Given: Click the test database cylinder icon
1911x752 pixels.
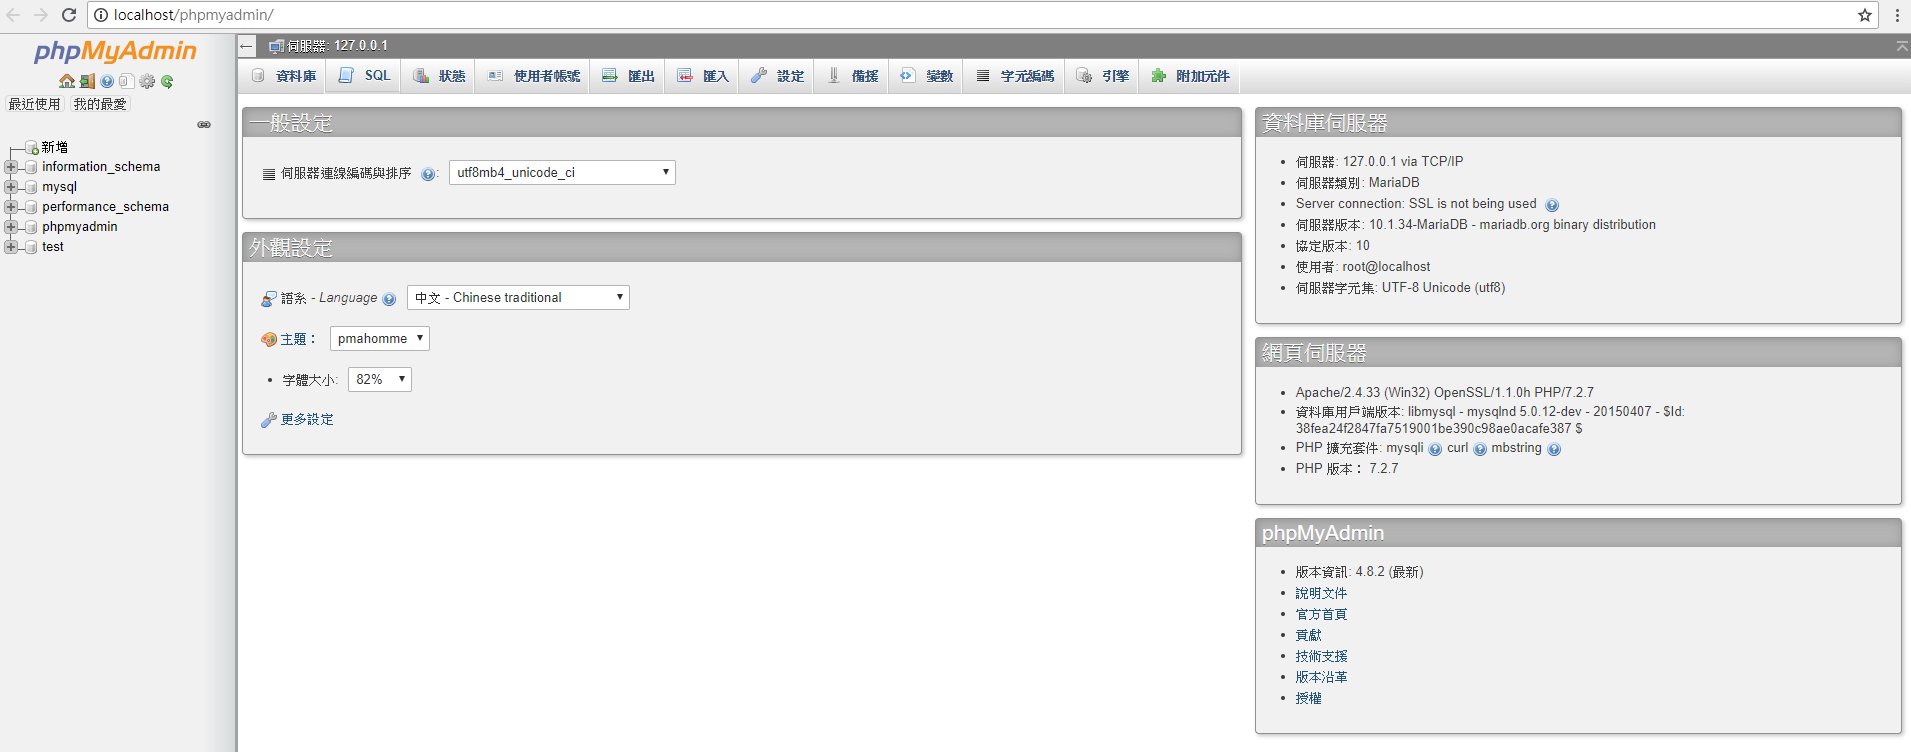Looking at the screenshot, I should [31, 247].
